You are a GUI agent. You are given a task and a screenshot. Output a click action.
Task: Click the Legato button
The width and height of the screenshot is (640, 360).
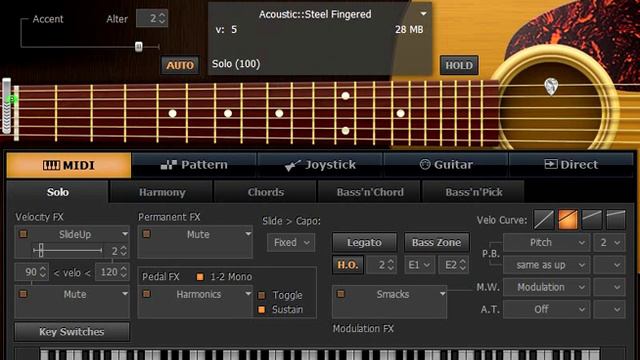(x=364, y=242)
